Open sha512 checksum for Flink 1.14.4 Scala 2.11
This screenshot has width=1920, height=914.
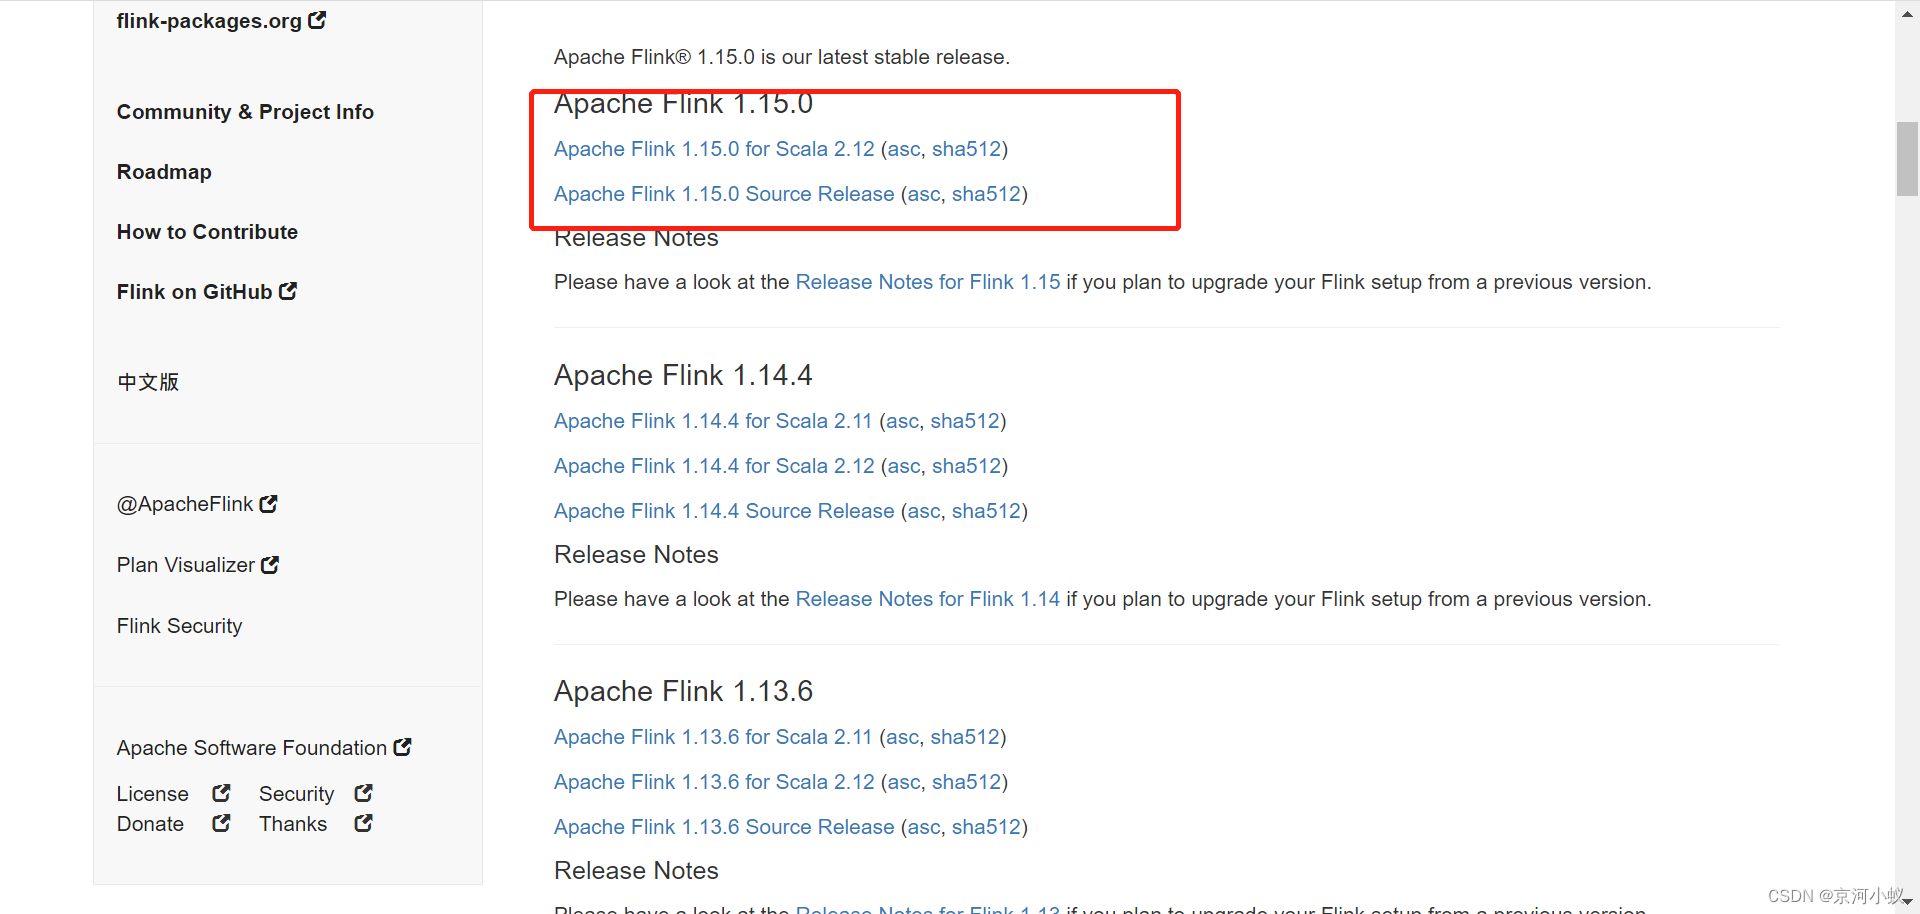coord(965,421)
